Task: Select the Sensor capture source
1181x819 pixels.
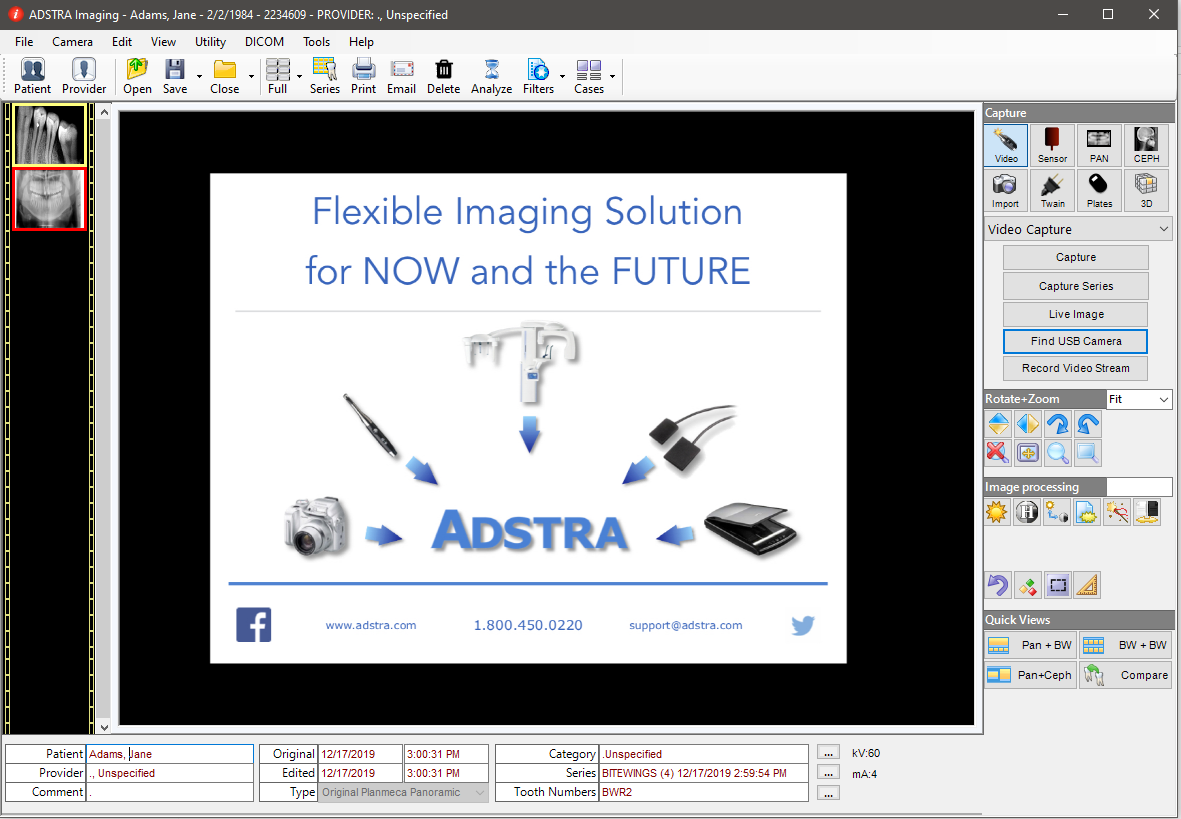Action: pyautogui.click(x=1052, y=145)
